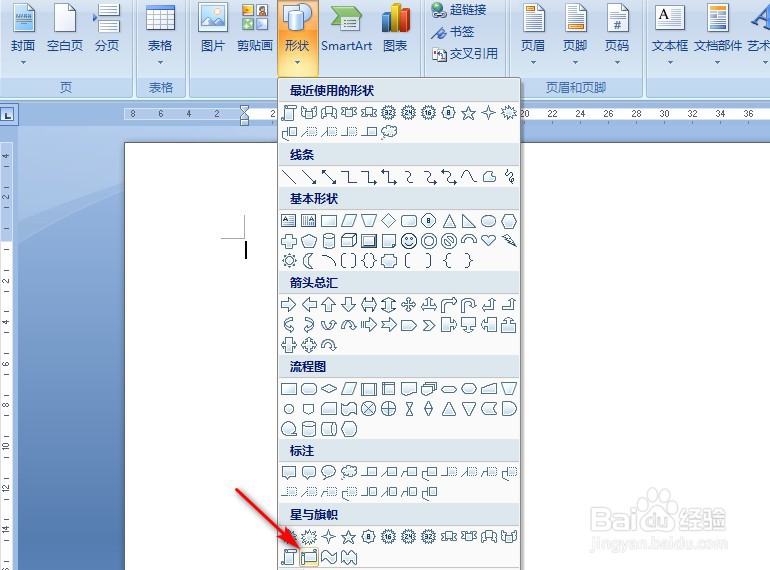Pick cloud callout from recently used shapes
This screenshot has height=570, width=770.
point(388,132)
